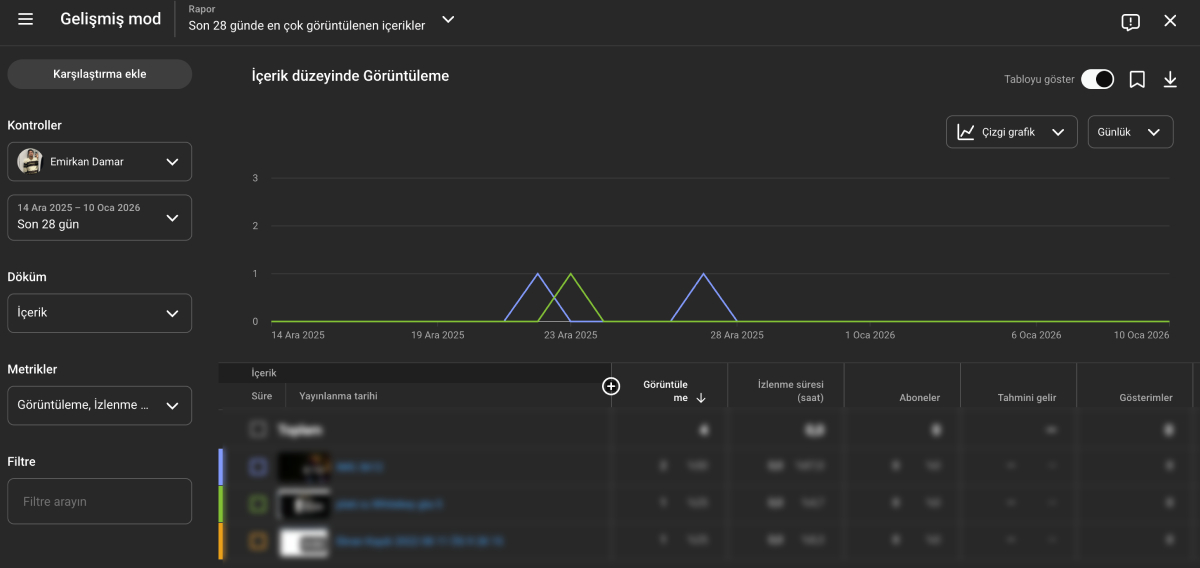The width and height of the screenshot is (1200, 568).
Task: Click the plus icon to add metric
Action: [611, 386]
